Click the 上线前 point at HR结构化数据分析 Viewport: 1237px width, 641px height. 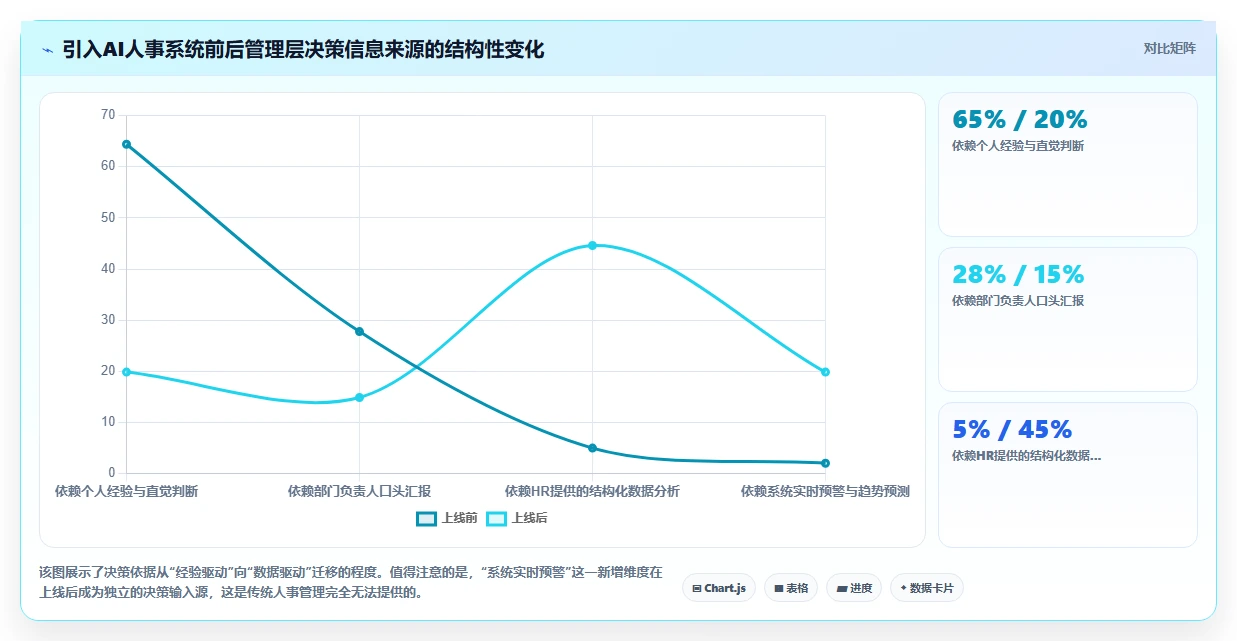[592, 448]
